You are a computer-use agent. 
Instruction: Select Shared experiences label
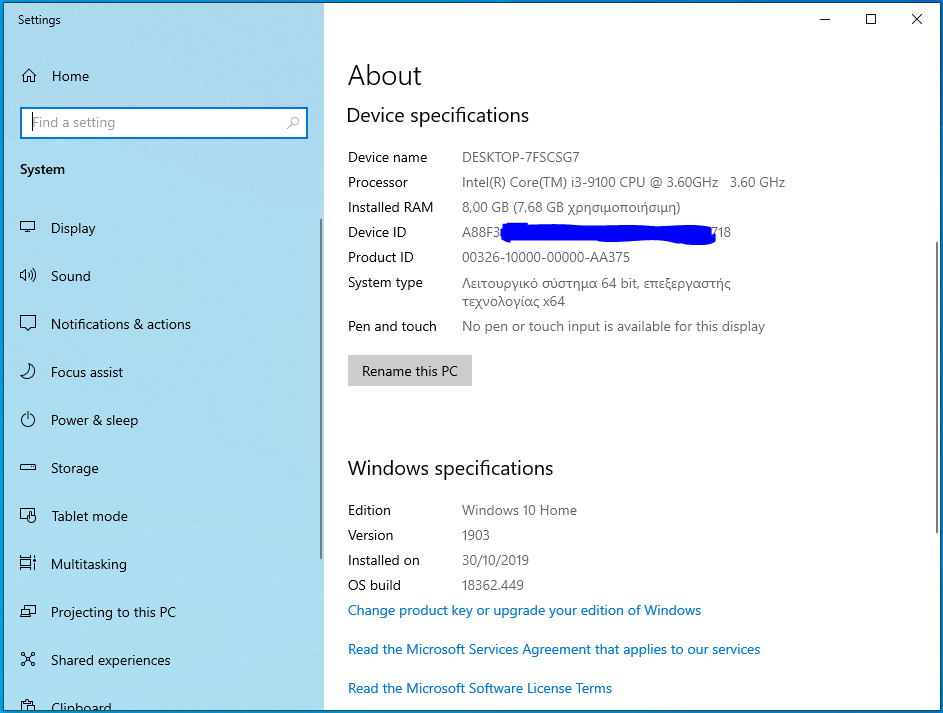coord(111,660)
